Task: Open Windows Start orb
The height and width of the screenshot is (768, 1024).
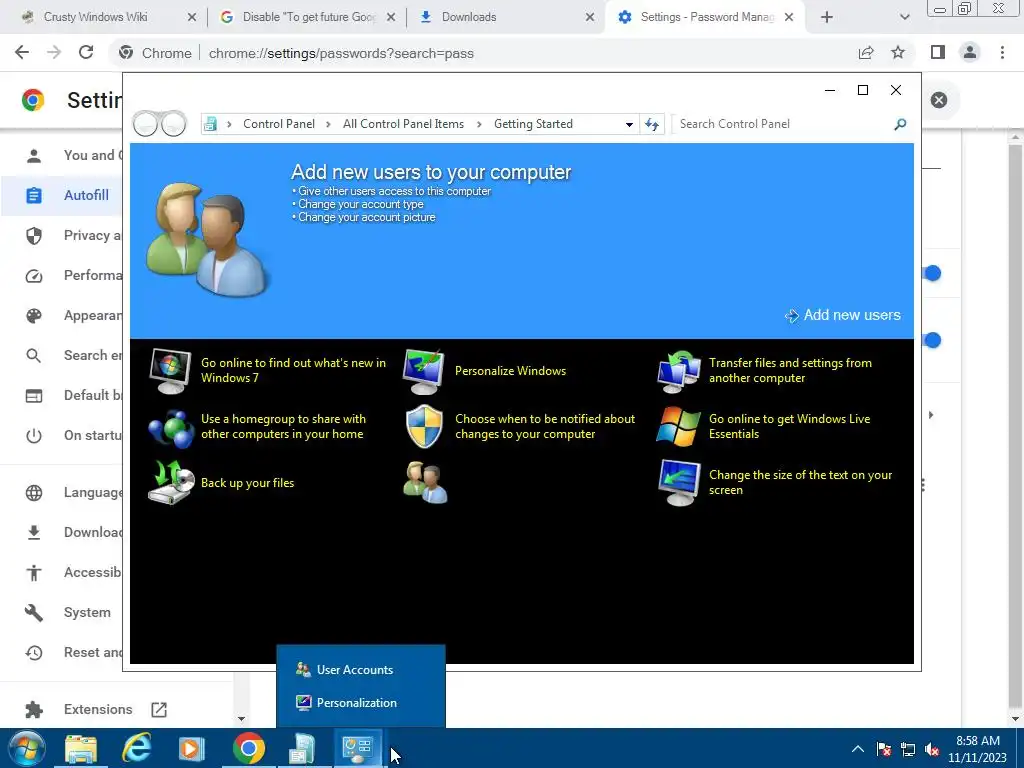Action: pos(25,748)
